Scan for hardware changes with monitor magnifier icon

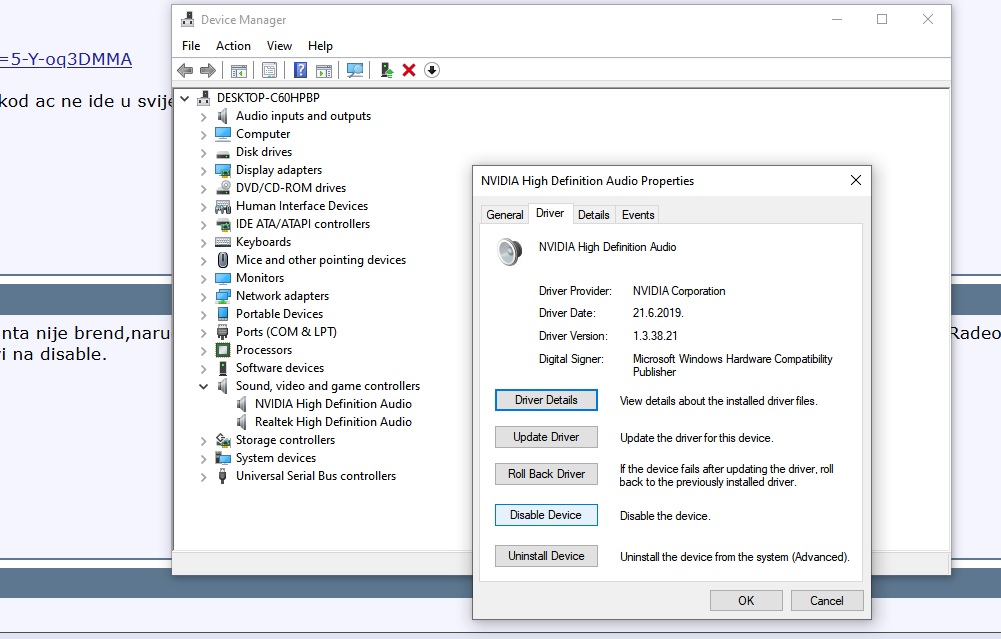tap(355, 70)
